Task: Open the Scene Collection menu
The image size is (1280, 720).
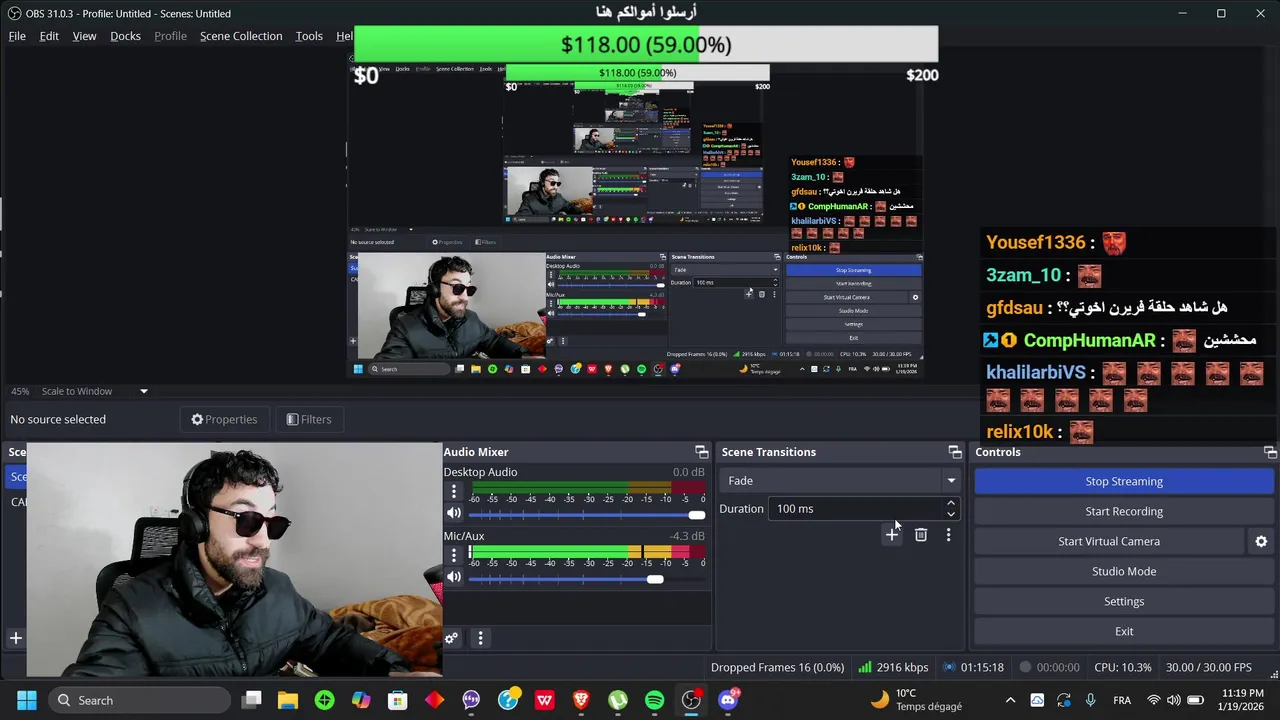Action: [x=241, y=36]
